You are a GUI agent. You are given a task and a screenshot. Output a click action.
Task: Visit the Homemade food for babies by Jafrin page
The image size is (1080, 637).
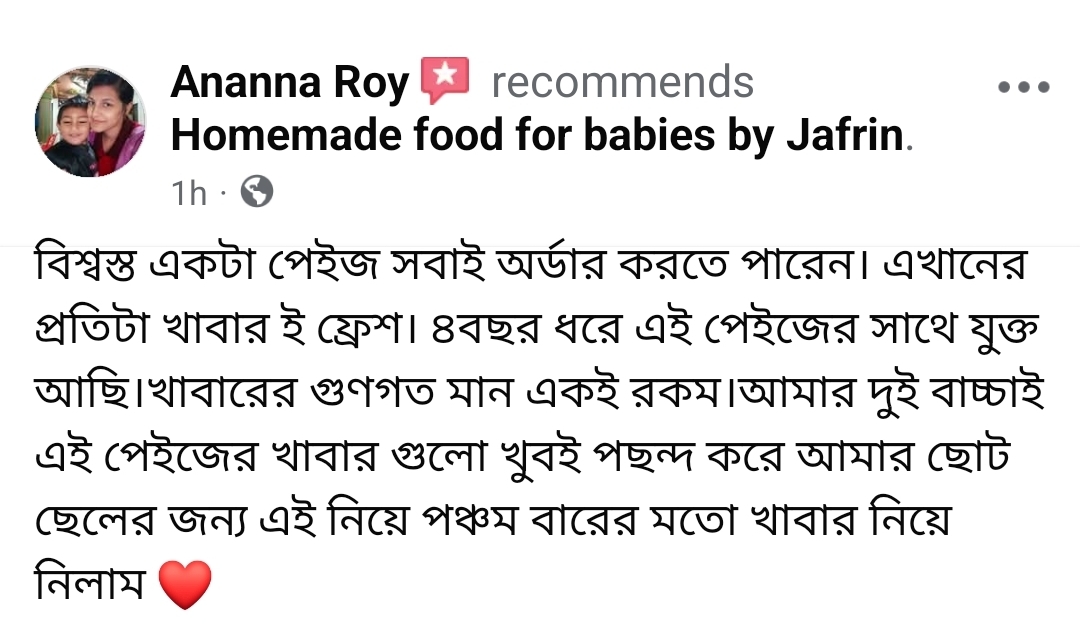538,136
